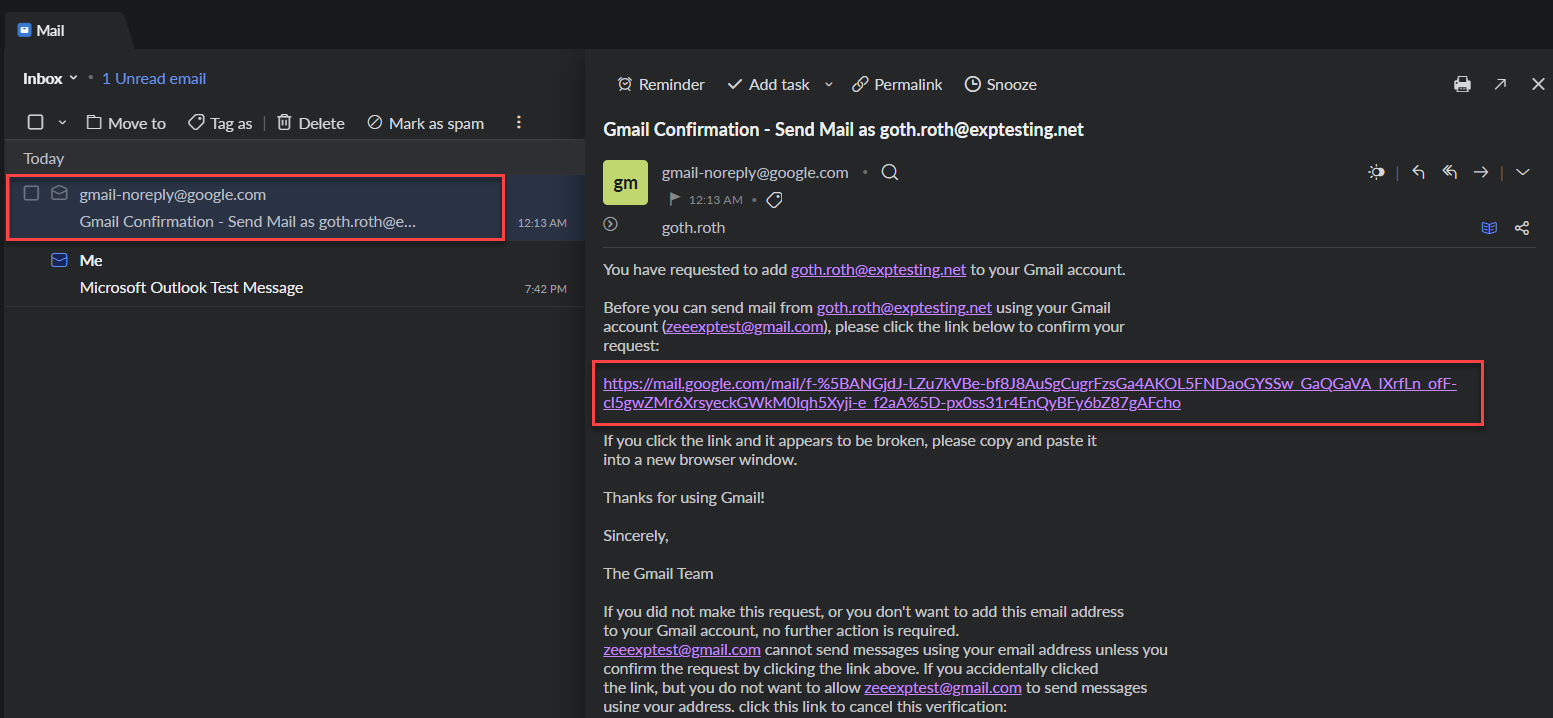Open email in new window icon
Viewport: 1553px width, 718px height.
1500,85
